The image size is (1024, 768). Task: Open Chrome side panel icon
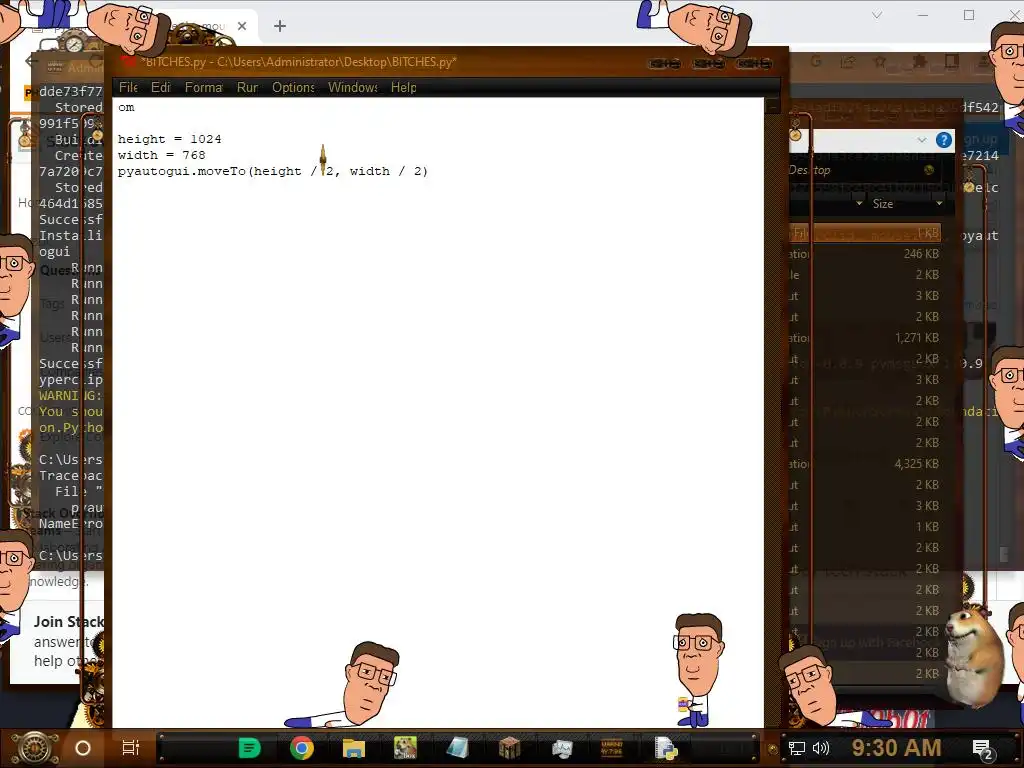coord(952,62)
